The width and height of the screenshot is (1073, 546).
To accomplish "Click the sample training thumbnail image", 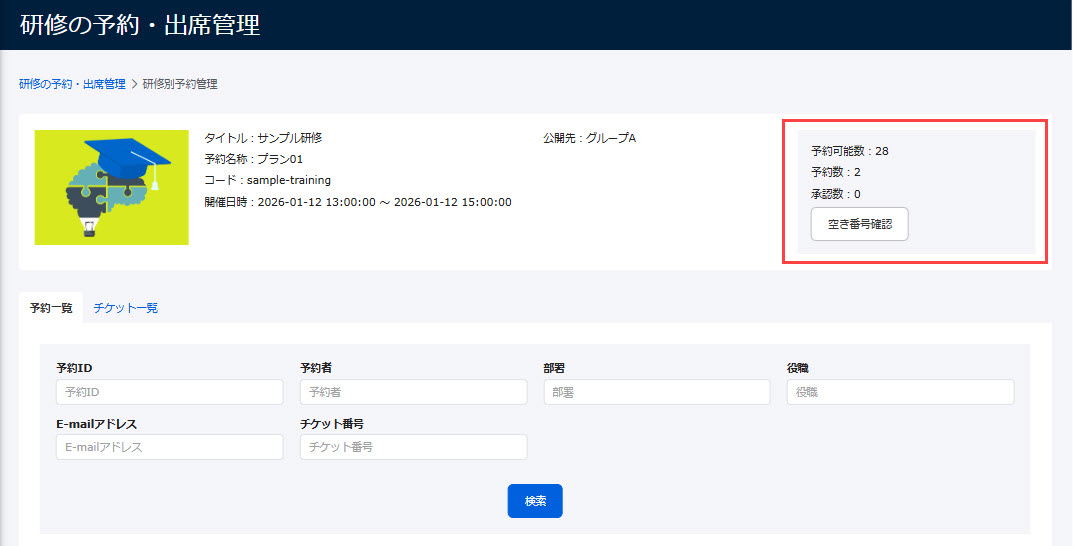I will coord(111,187).
